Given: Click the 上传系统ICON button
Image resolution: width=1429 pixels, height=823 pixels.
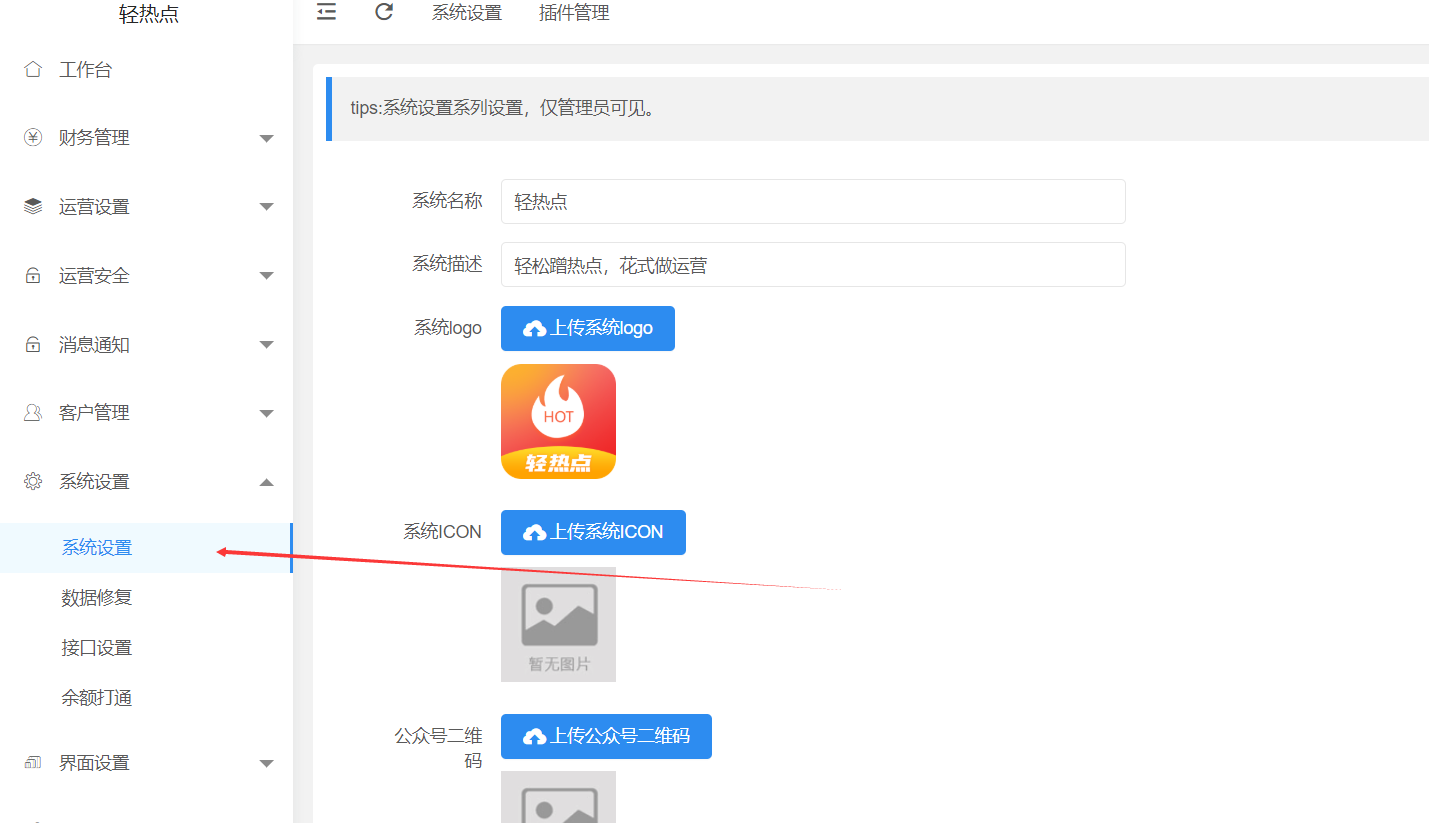Looking at the screenshot, I should (593, 532).
